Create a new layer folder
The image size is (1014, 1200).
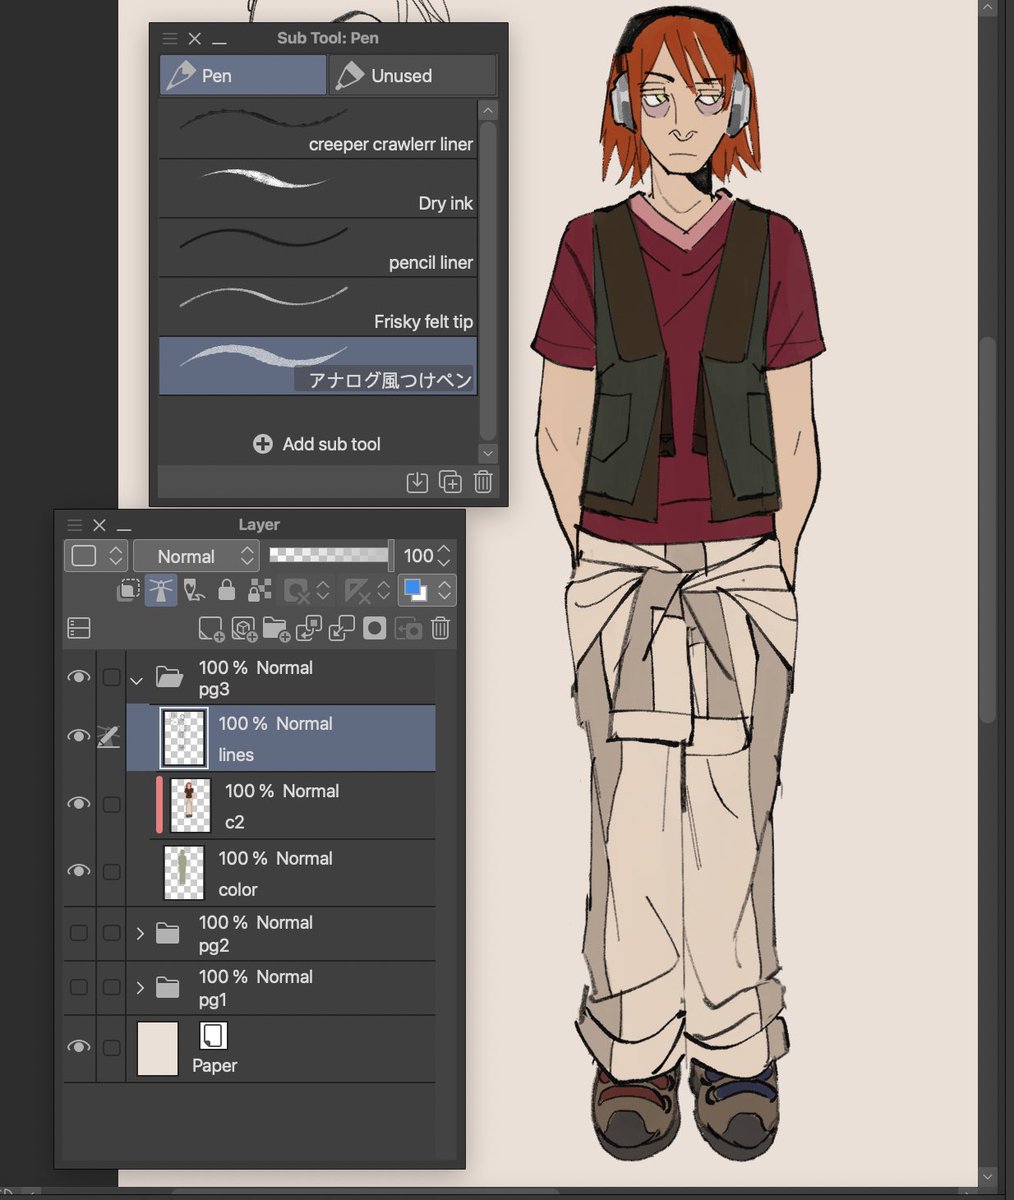coord(276,628)
